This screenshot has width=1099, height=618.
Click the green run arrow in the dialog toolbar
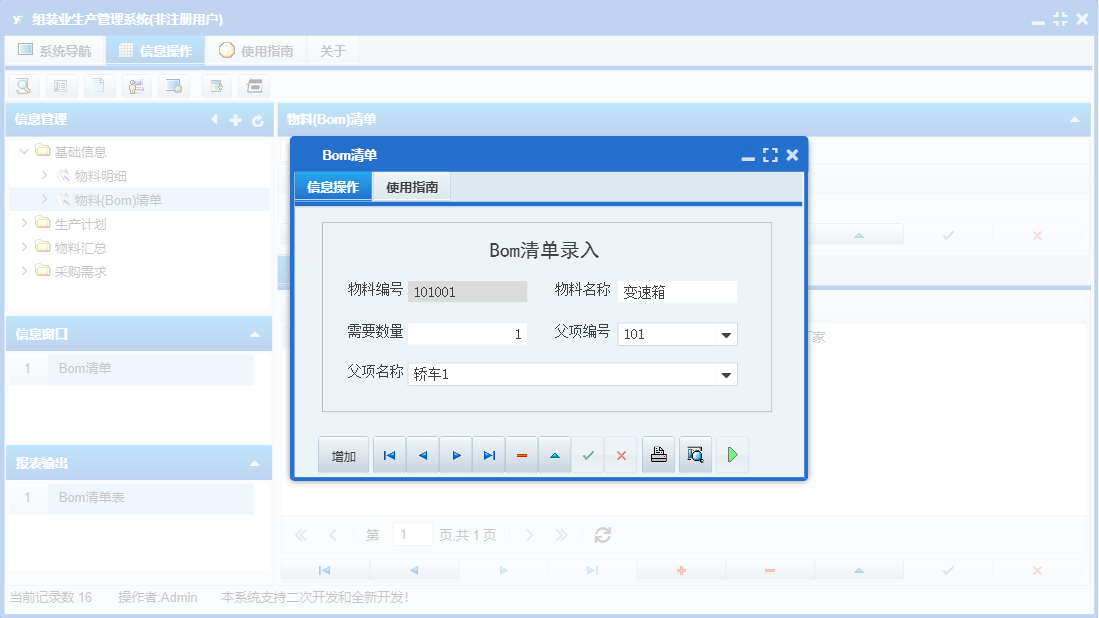(x=730, y=454)
